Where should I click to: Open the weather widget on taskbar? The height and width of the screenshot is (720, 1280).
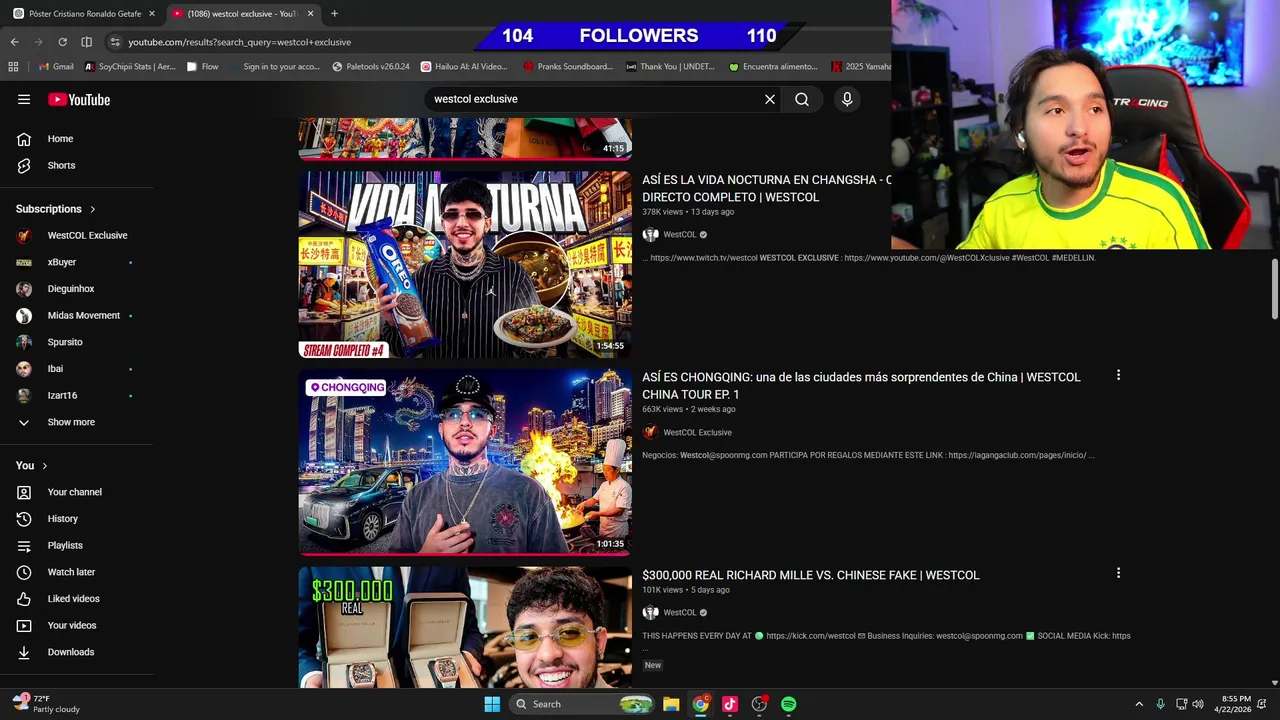coord(45,704)
